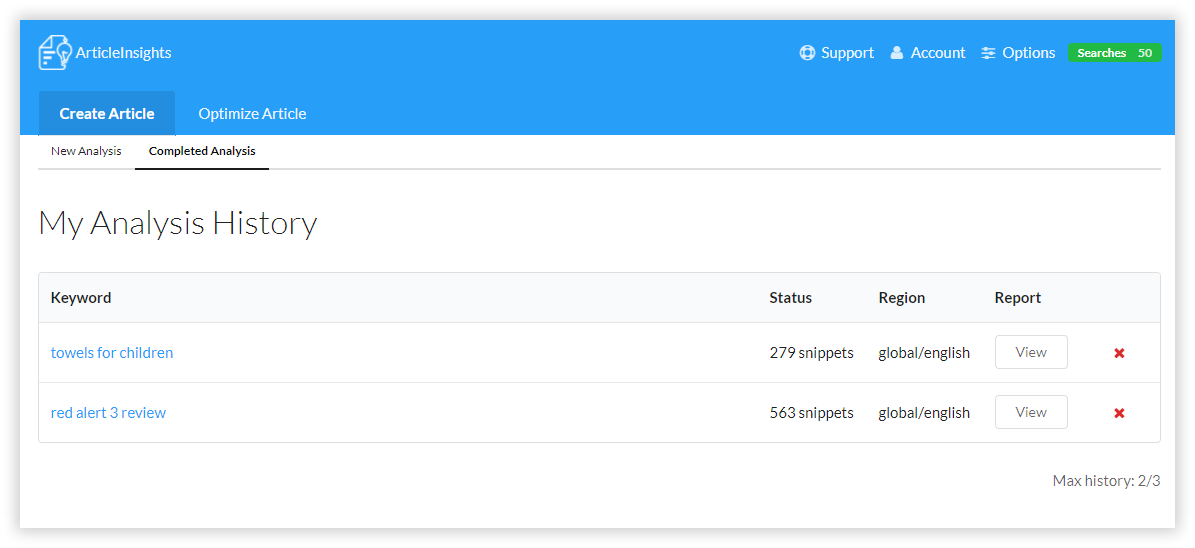The image size is (1195, 548).
Task: Click the '279 snippets' status cell
Action: [812, 353]
